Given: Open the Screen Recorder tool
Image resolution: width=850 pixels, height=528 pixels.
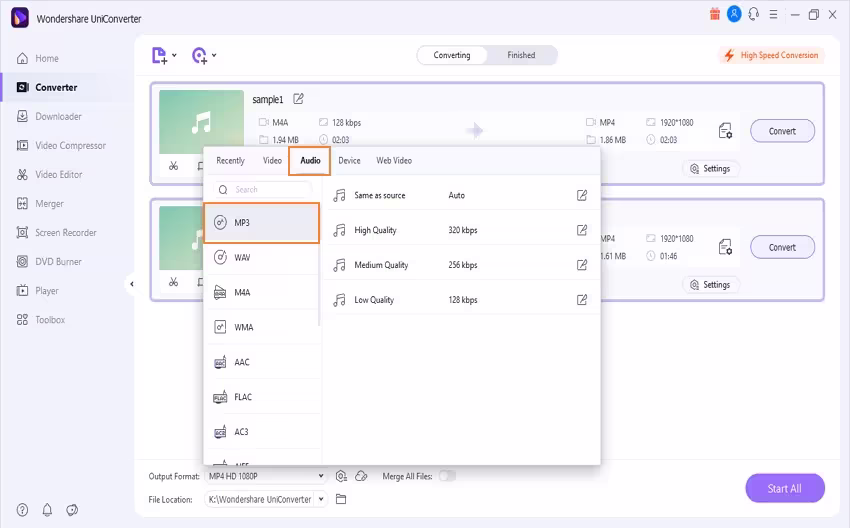Looking at the screenshot, I should pos(56,233).
